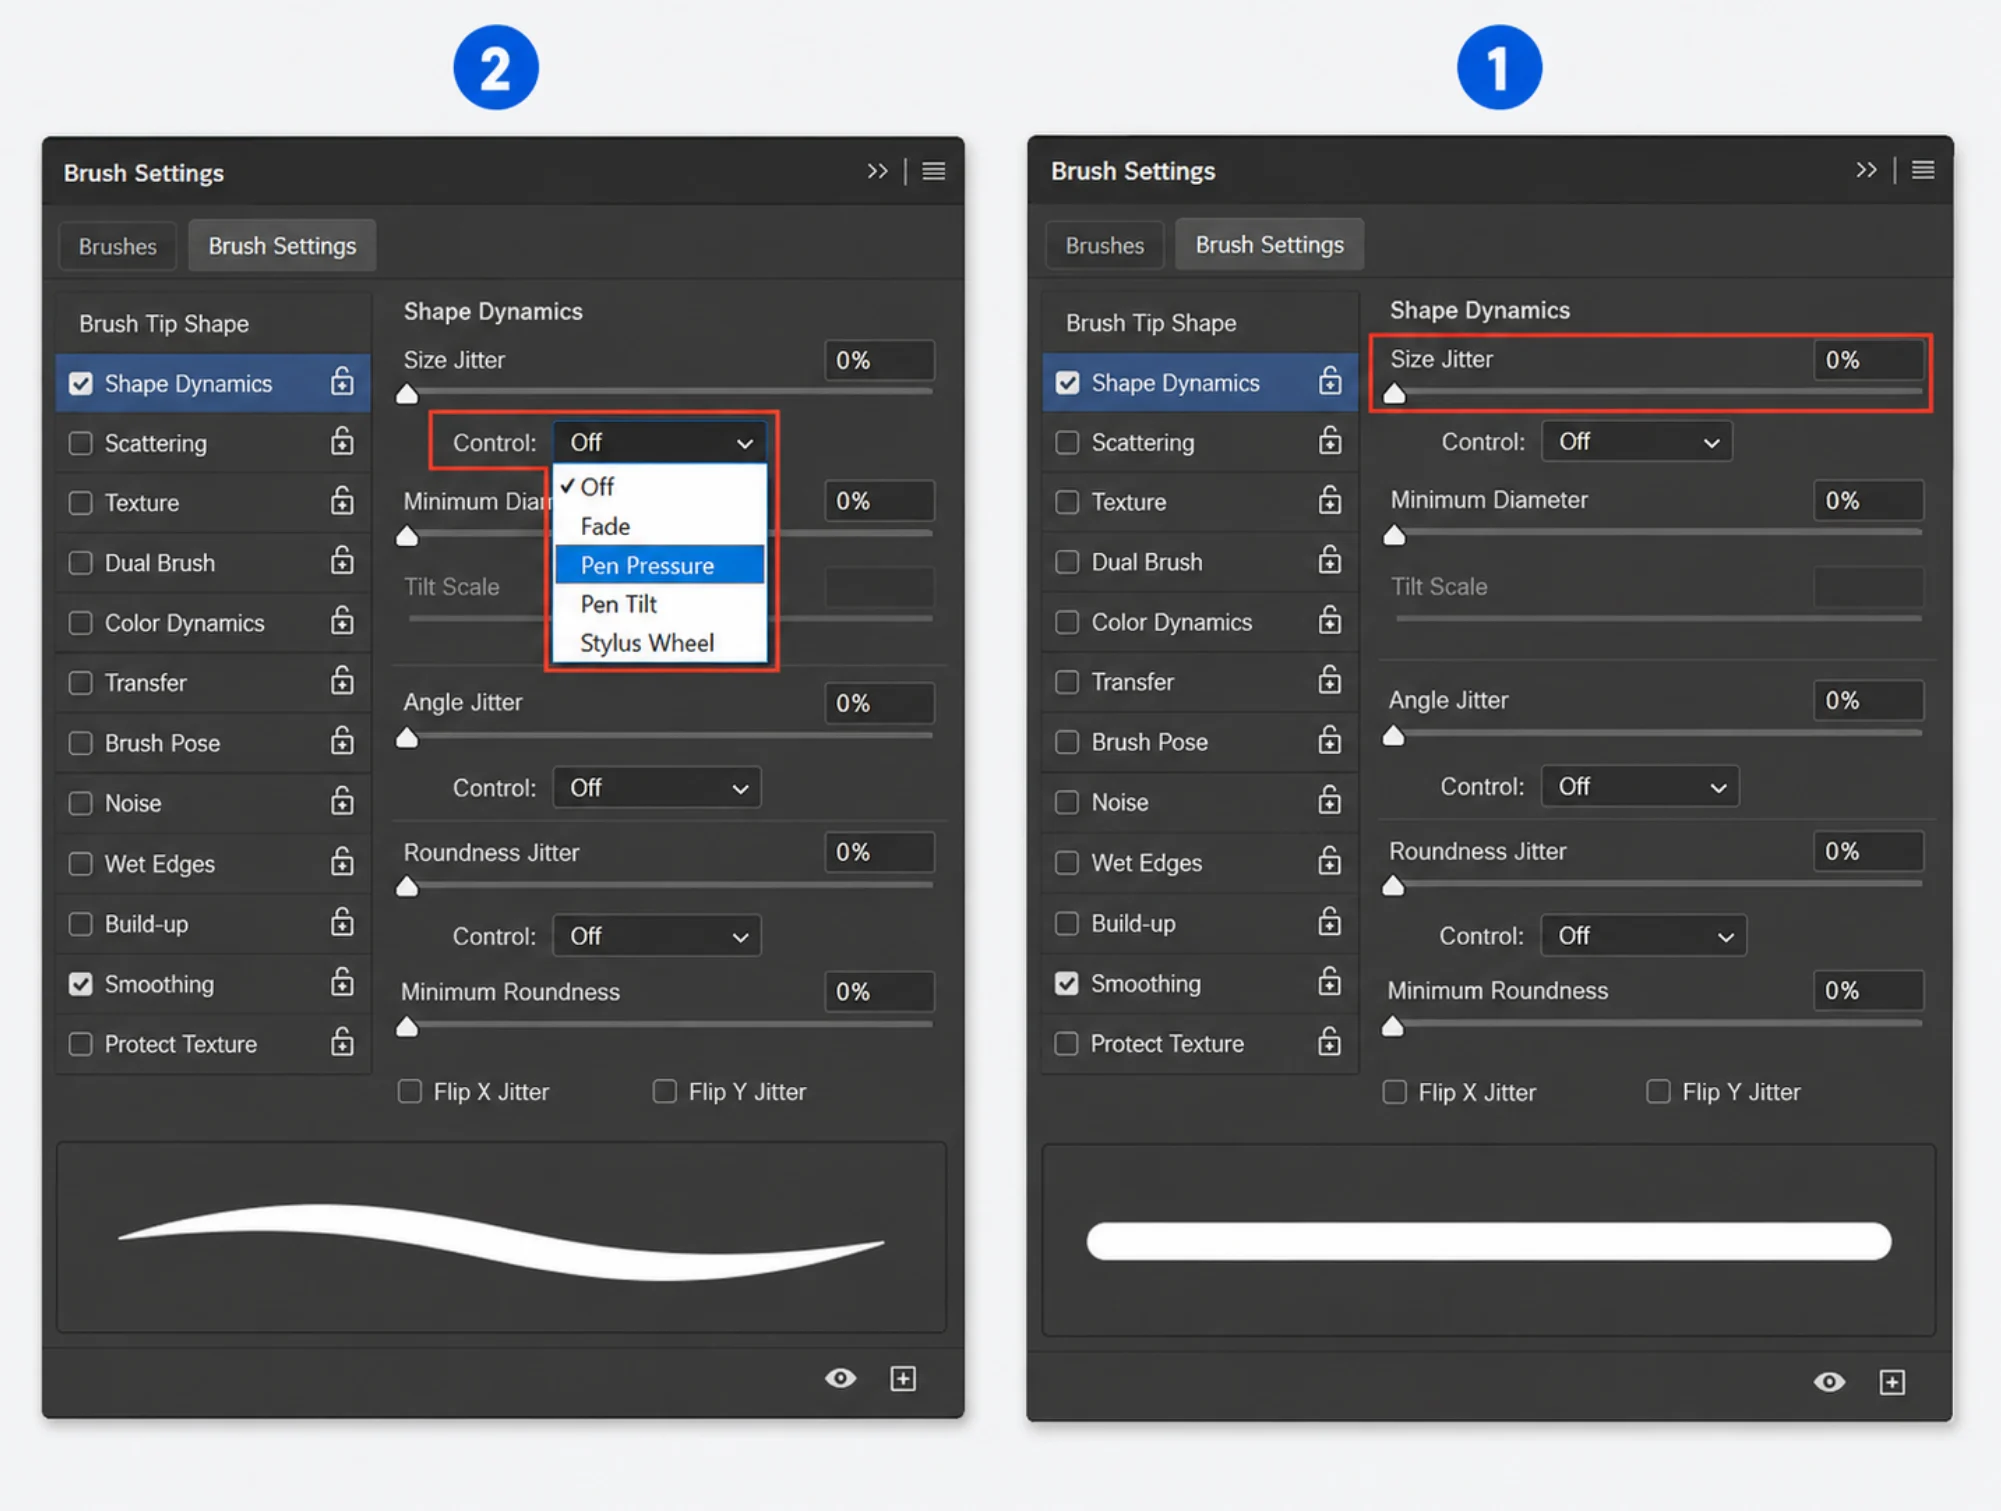
Task: Close Size Jitter Control dropdown in left panel
Action: pos(660,442)
